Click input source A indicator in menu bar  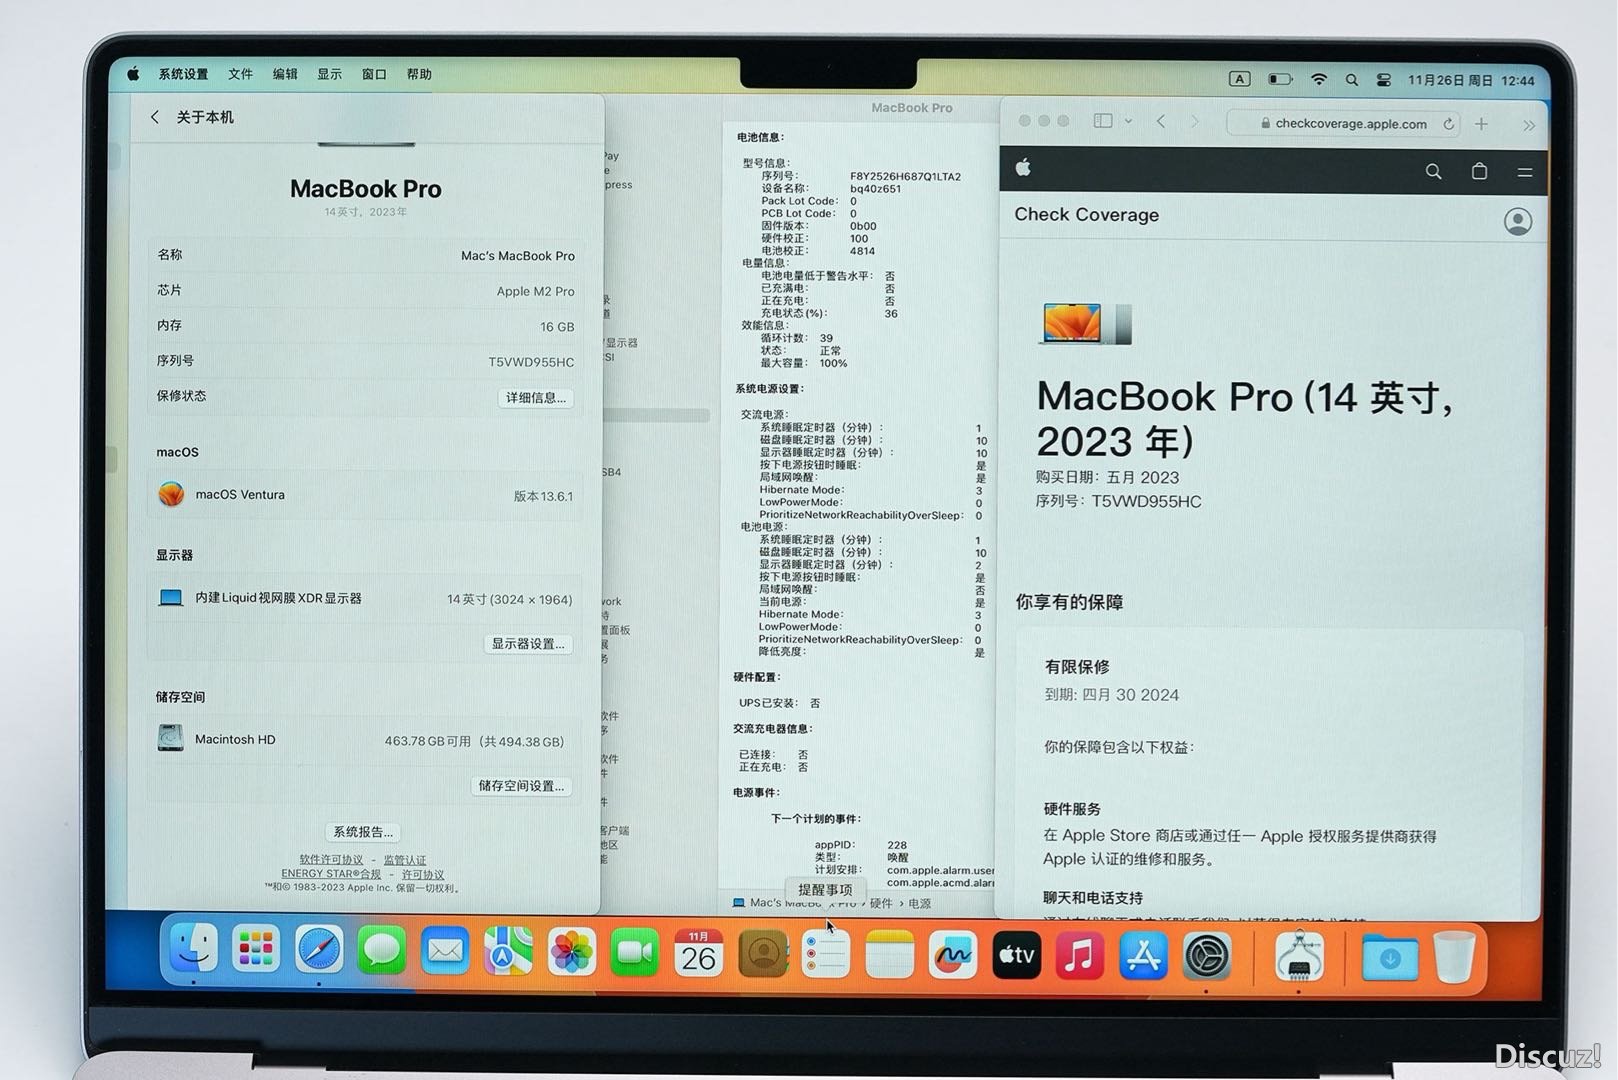pos(1239,79)
